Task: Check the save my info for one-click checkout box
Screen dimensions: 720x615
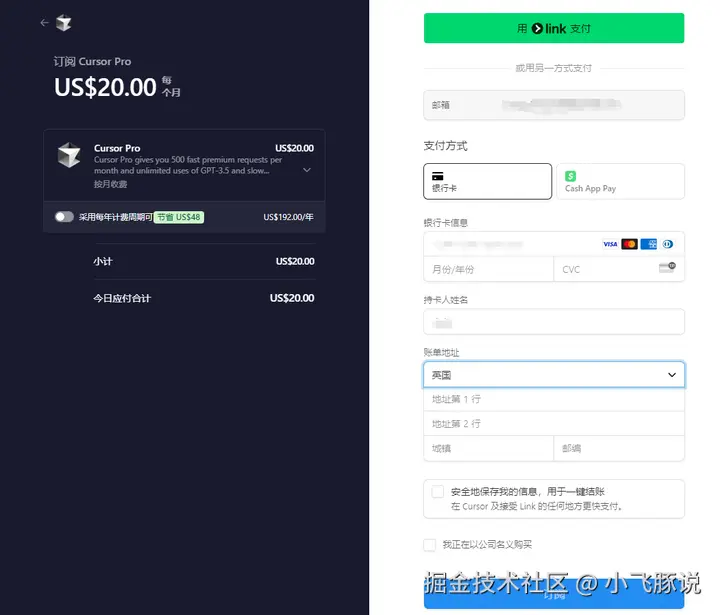Action: point(438,492)
